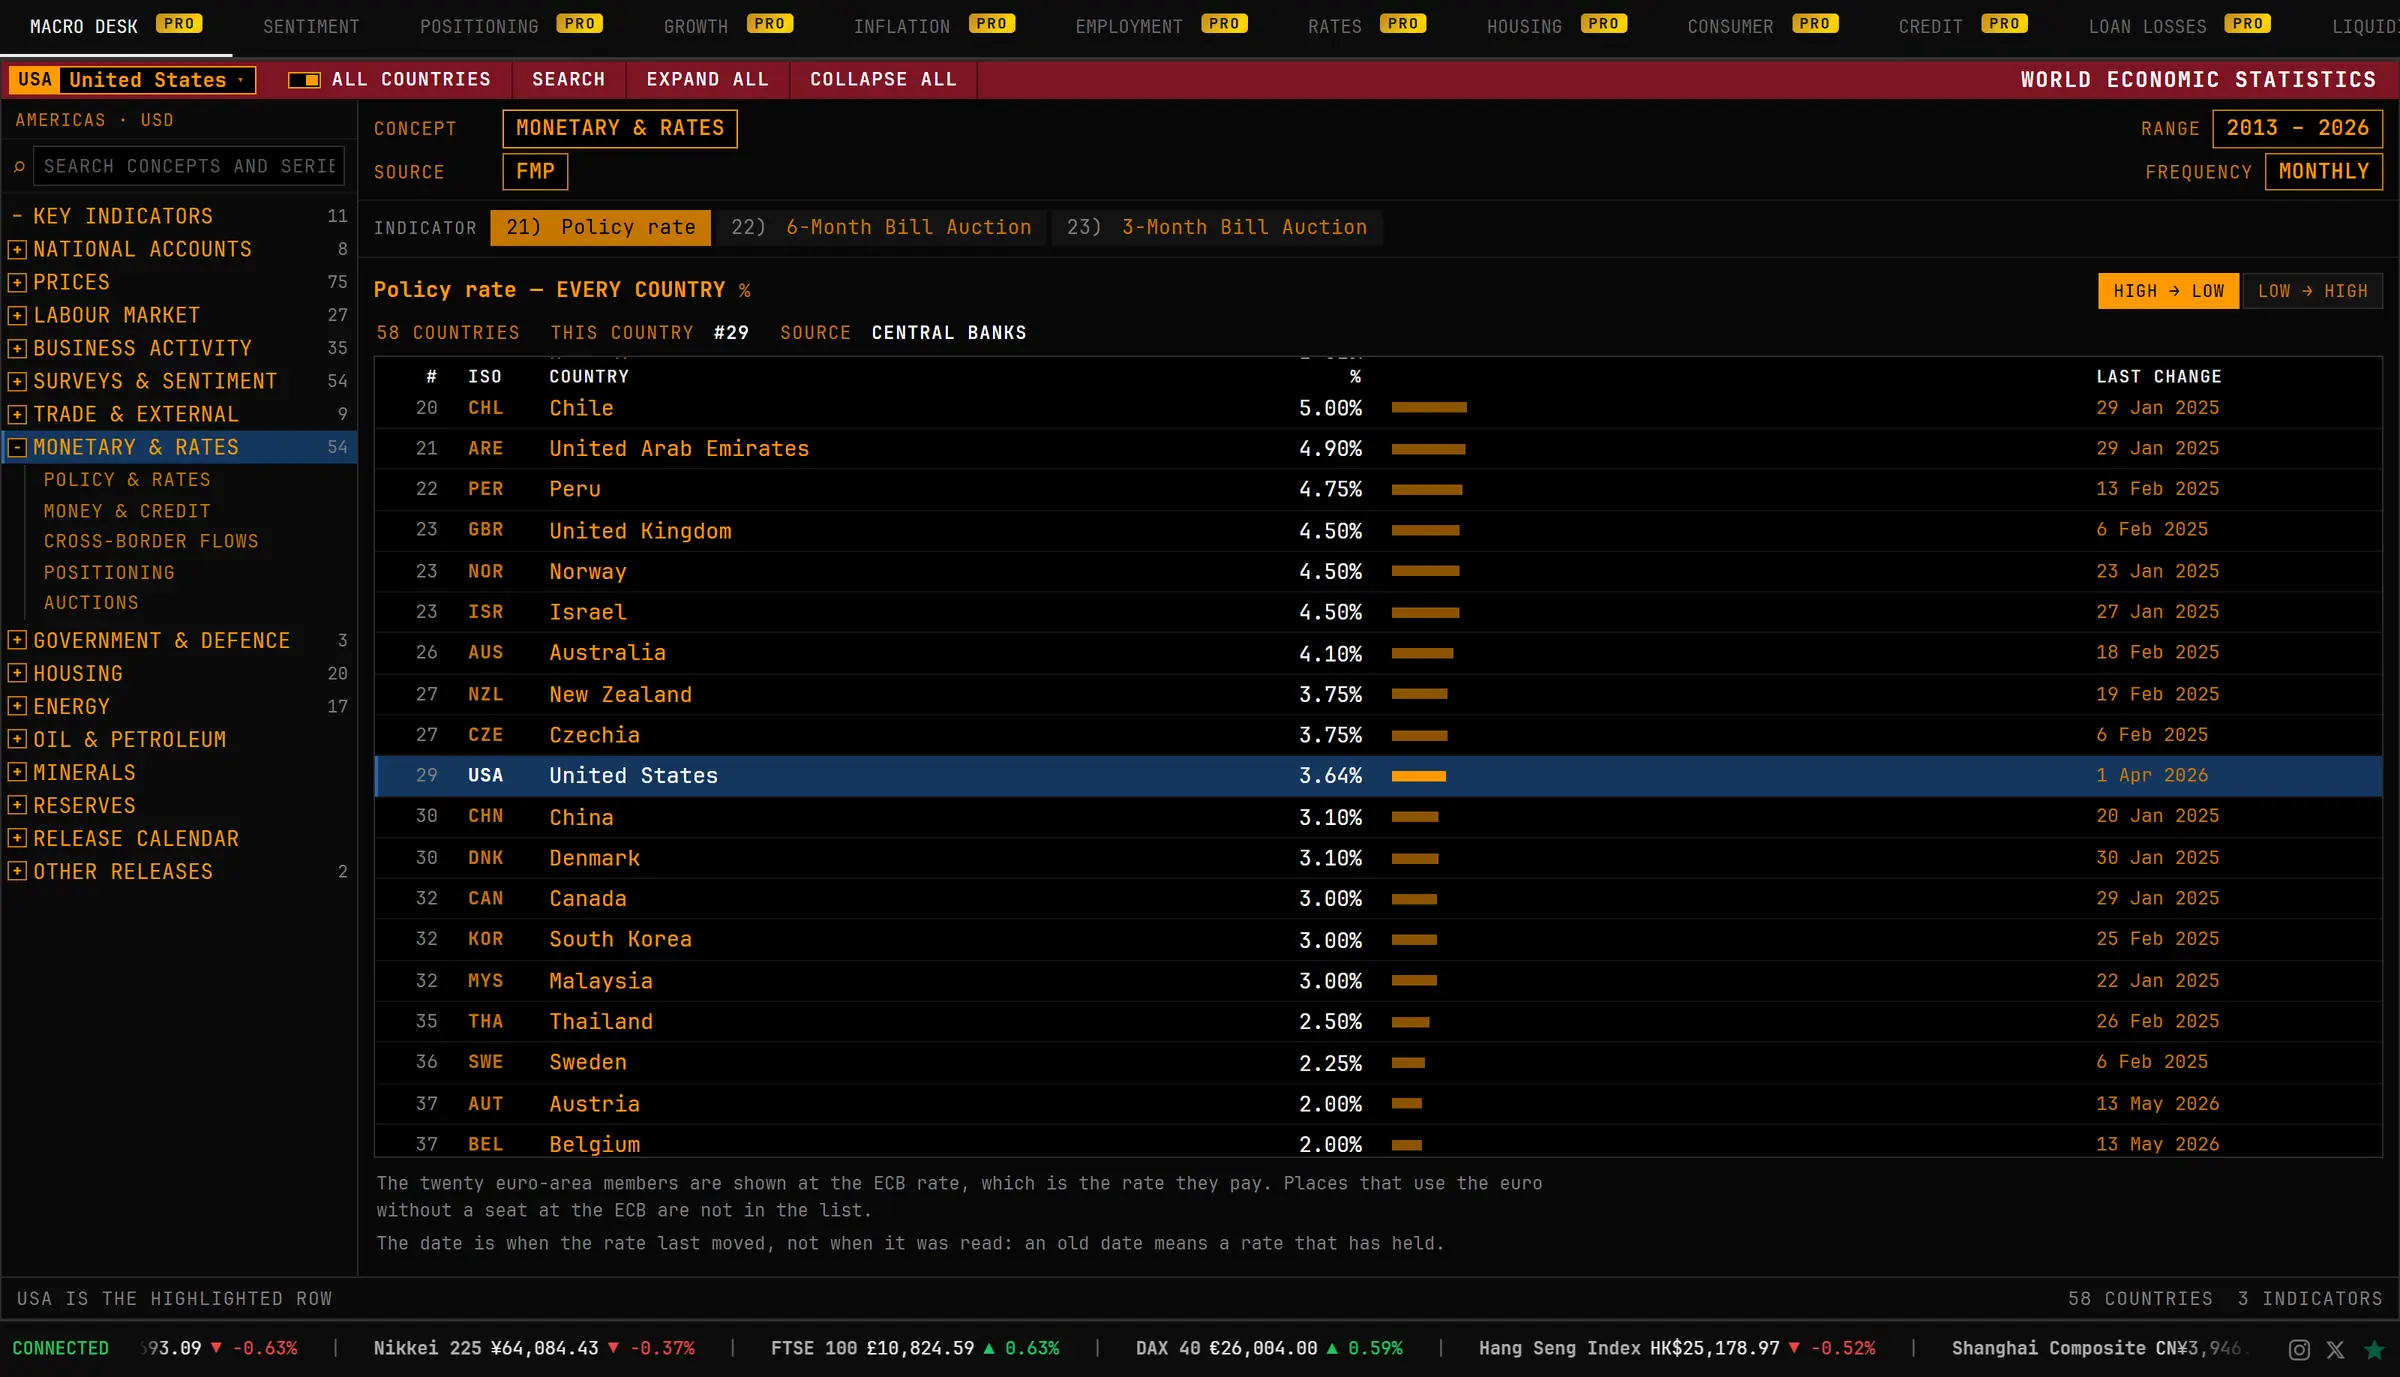Select the 21) Policy rate indicator
Image resolution: width=2400 pixels, height=1377 pixels.
600,228
